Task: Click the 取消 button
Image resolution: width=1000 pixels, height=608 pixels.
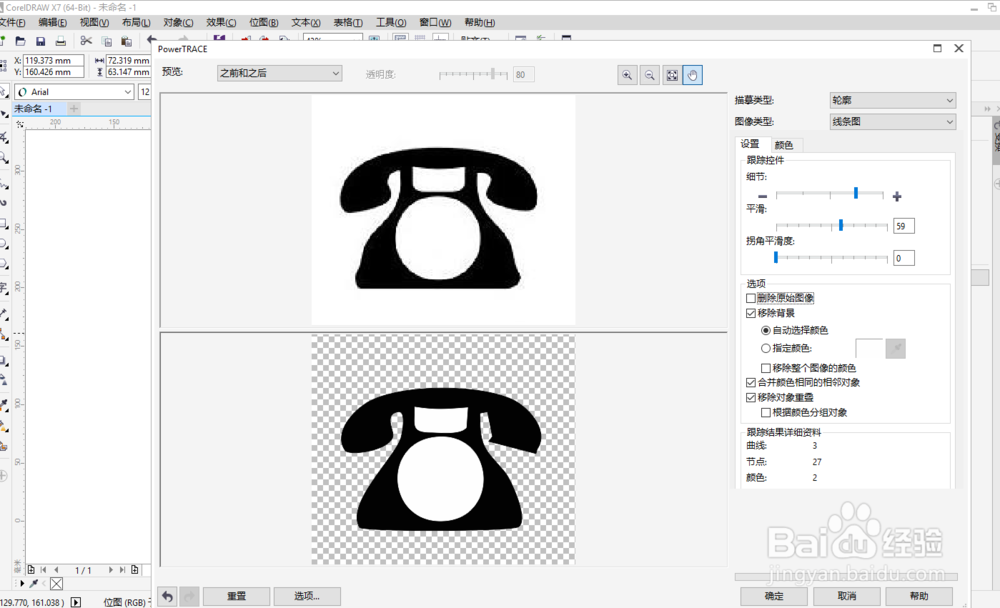Action: (x=847, y=597)
